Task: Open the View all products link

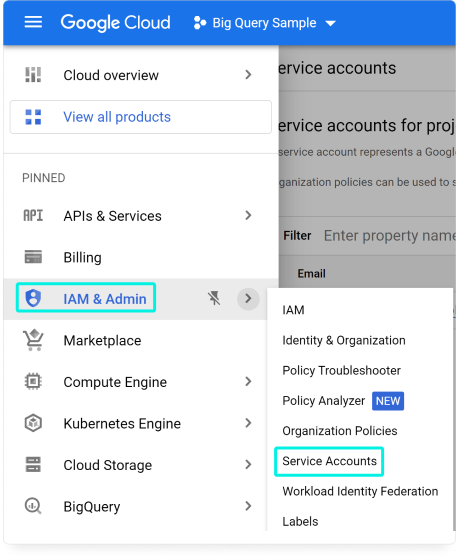Action: tap(117, 117)
